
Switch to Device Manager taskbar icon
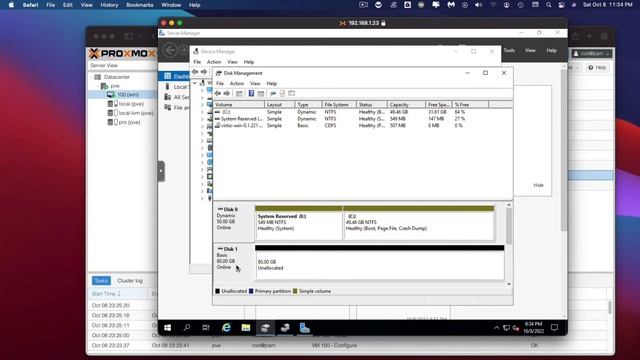(285, 328)
